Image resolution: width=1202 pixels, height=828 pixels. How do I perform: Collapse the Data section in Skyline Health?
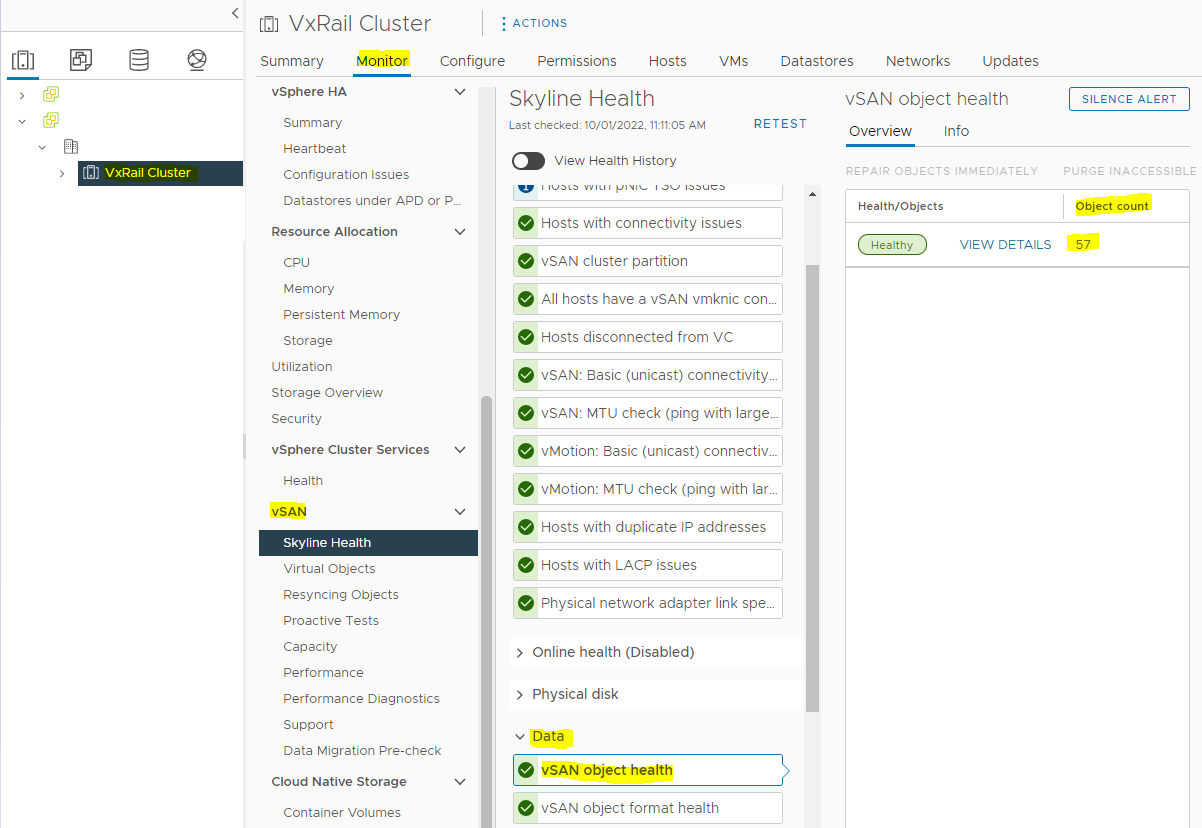click(520, 737)
